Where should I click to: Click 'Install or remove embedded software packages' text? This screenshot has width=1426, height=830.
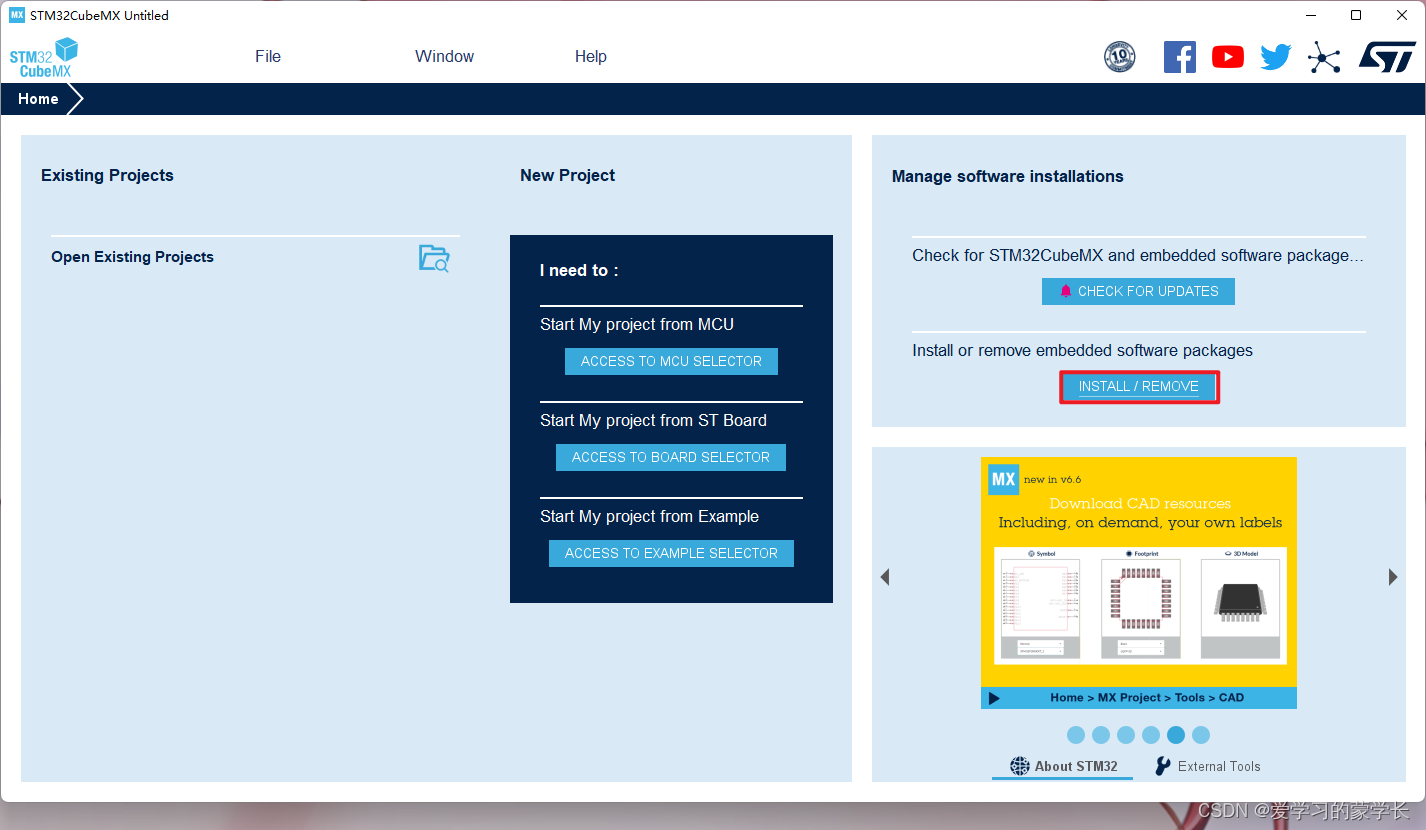[1083, 351]
